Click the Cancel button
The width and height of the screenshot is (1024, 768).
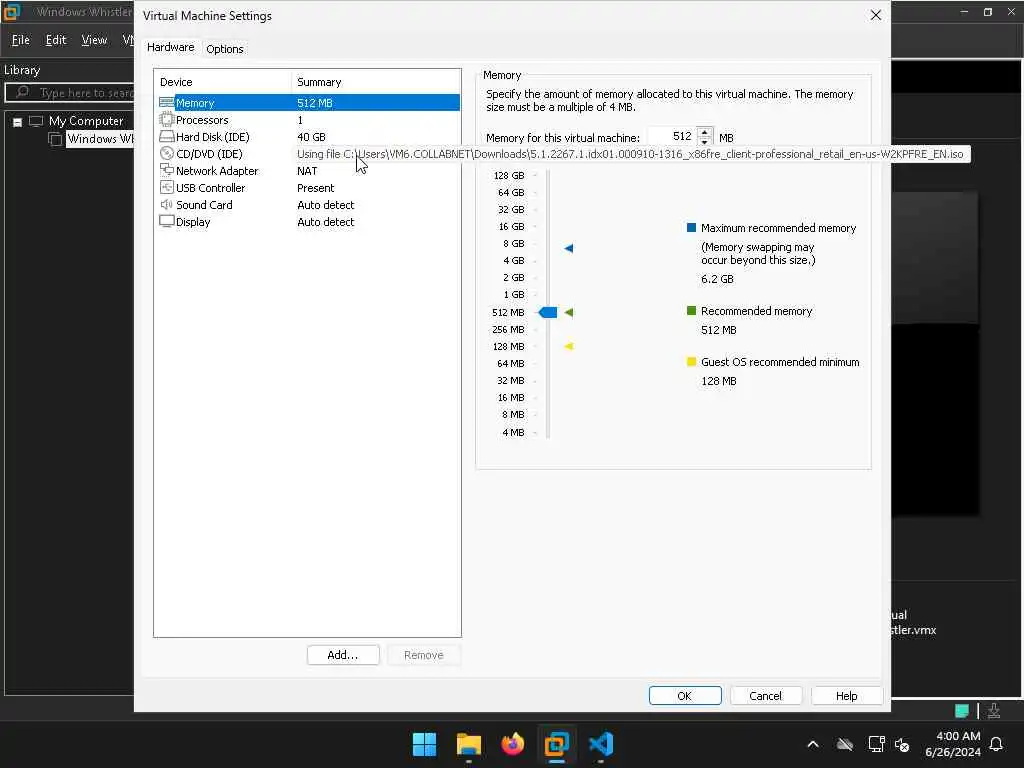point(765,696)
